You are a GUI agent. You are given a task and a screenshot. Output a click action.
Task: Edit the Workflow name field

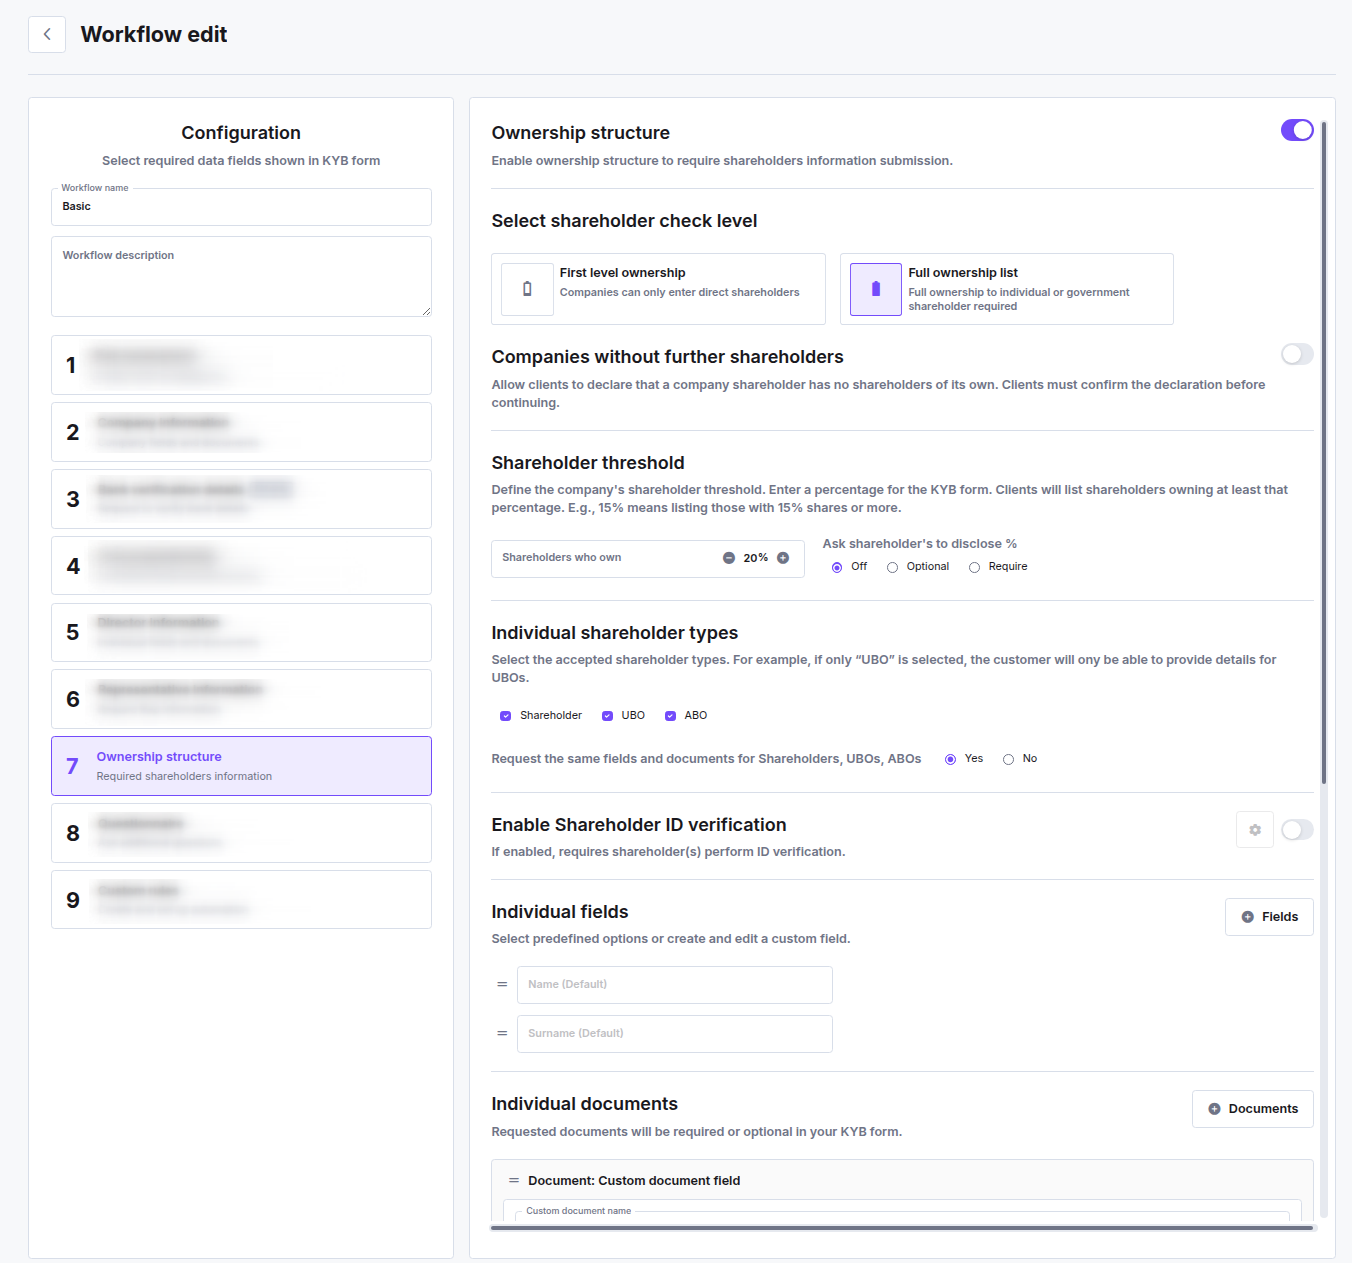tap(241, 207)
